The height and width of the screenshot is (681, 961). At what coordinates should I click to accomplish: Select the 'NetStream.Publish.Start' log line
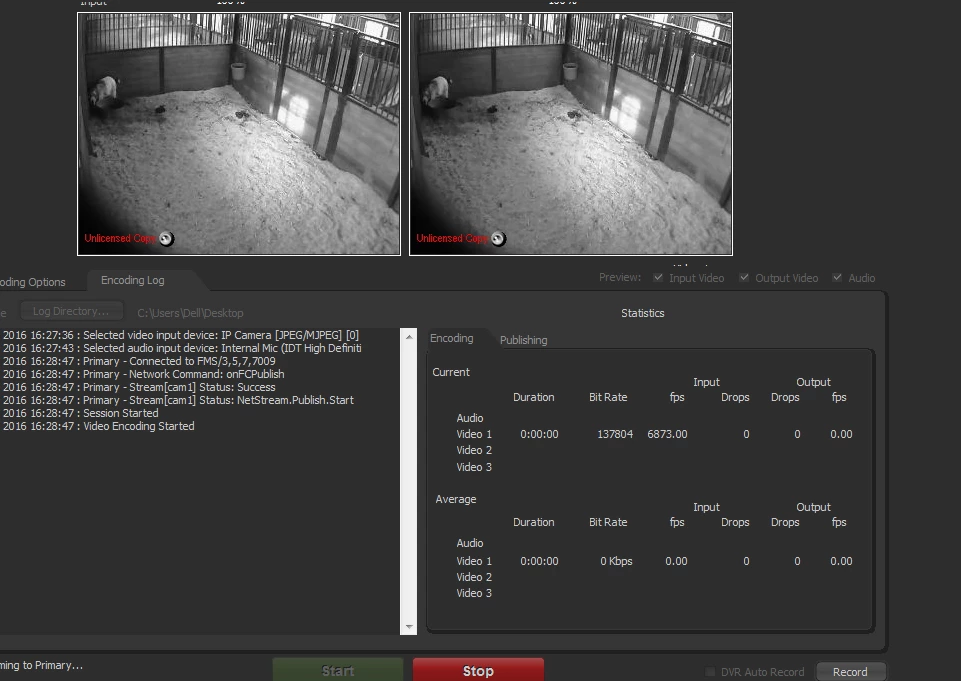(178, 400)
